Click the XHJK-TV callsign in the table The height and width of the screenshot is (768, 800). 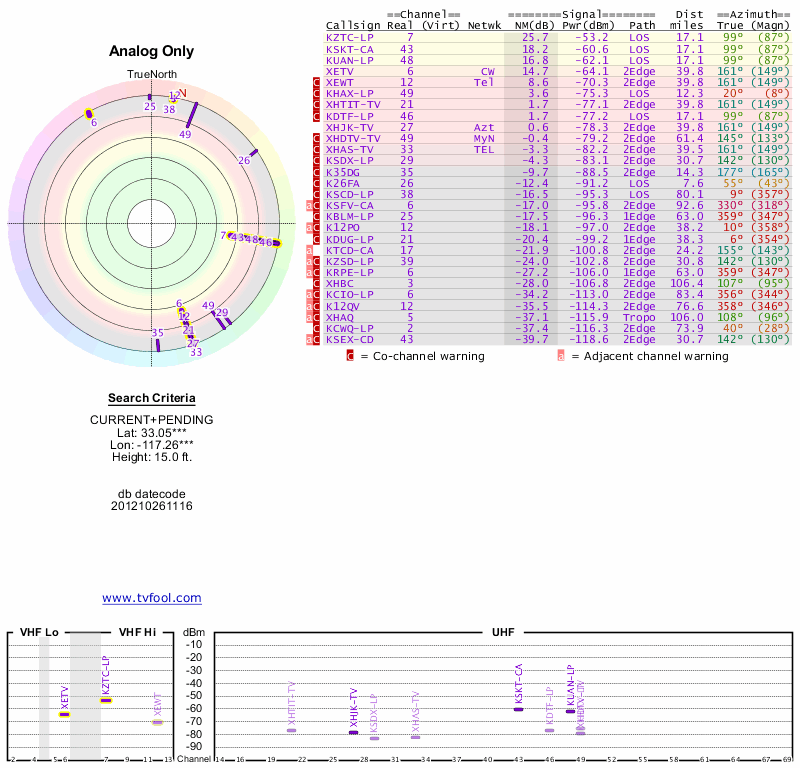pyautogui.click(x=349, y=127)
